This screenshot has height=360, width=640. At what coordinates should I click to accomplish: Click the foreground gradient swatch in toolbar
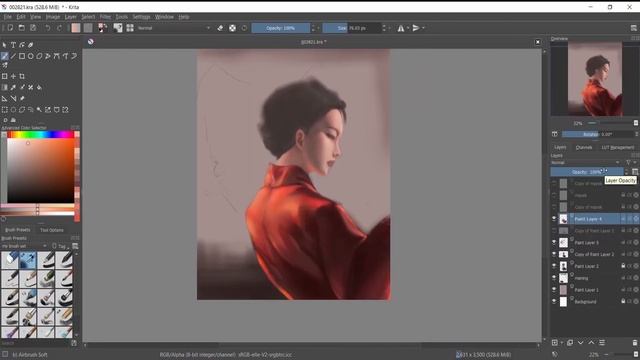coord(76,28)
